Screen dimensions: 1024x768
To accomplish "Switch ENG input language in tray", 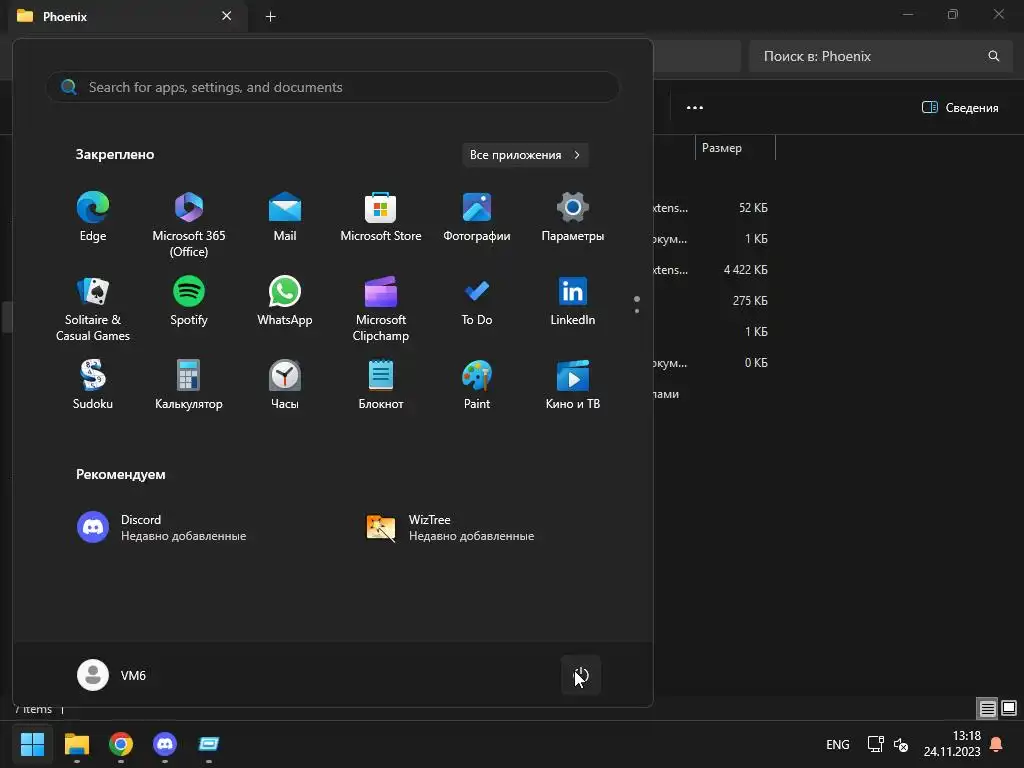I will (838, 744).
